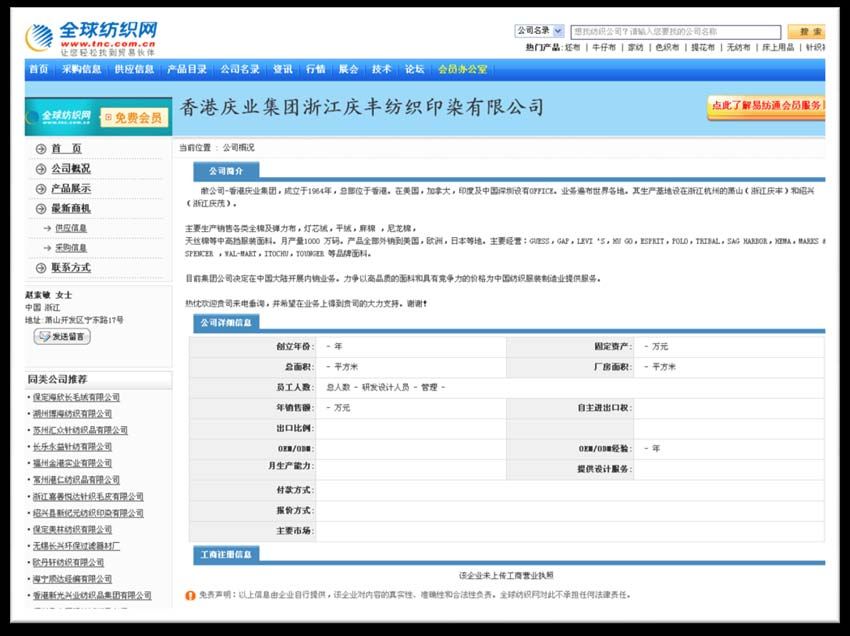The height and width of the screenshot is (636, 850).
Task: Go to 公司名录 in the navigation bar
Action: coord(240,69)
